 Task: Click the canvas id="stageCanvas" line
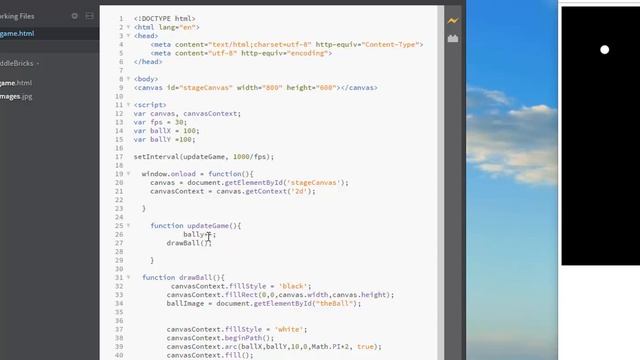(x=256, y=88)
